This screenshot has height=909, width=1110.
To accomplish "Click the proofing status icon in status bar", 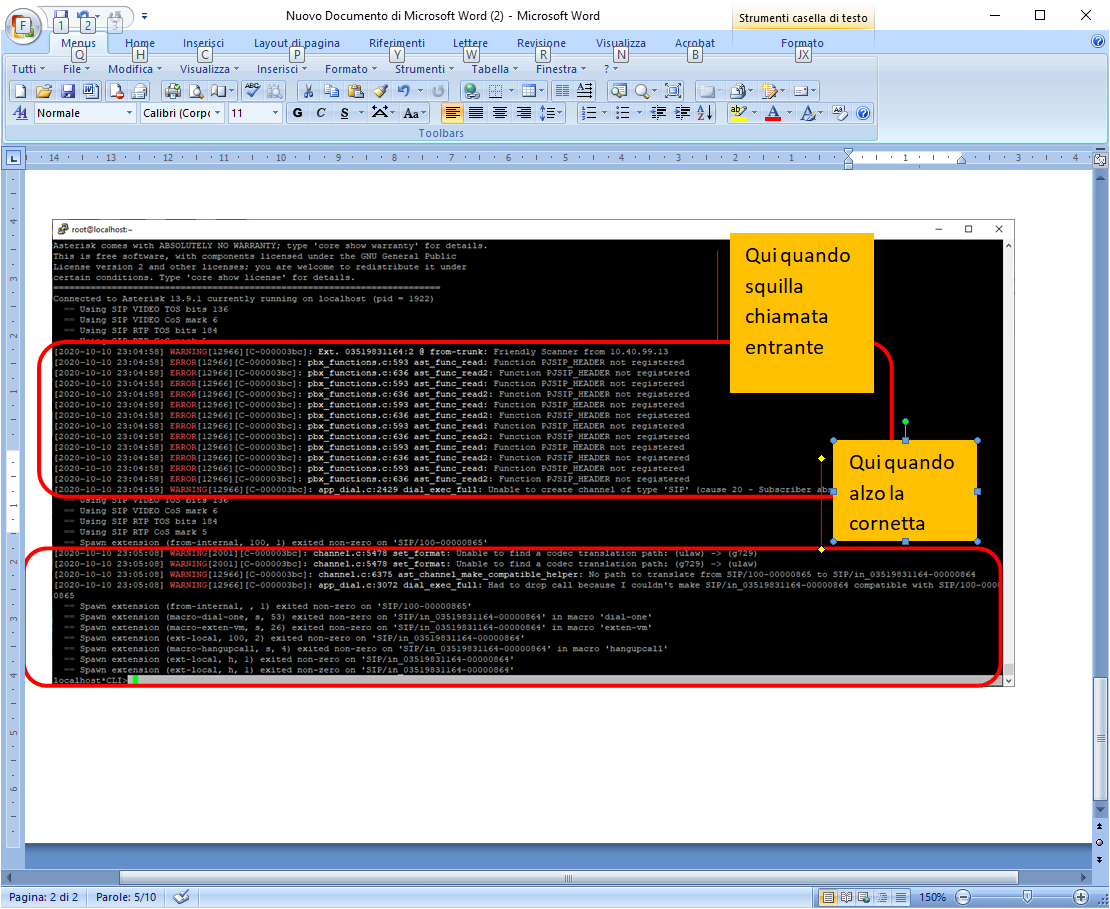I will click(x=182, y=897).
